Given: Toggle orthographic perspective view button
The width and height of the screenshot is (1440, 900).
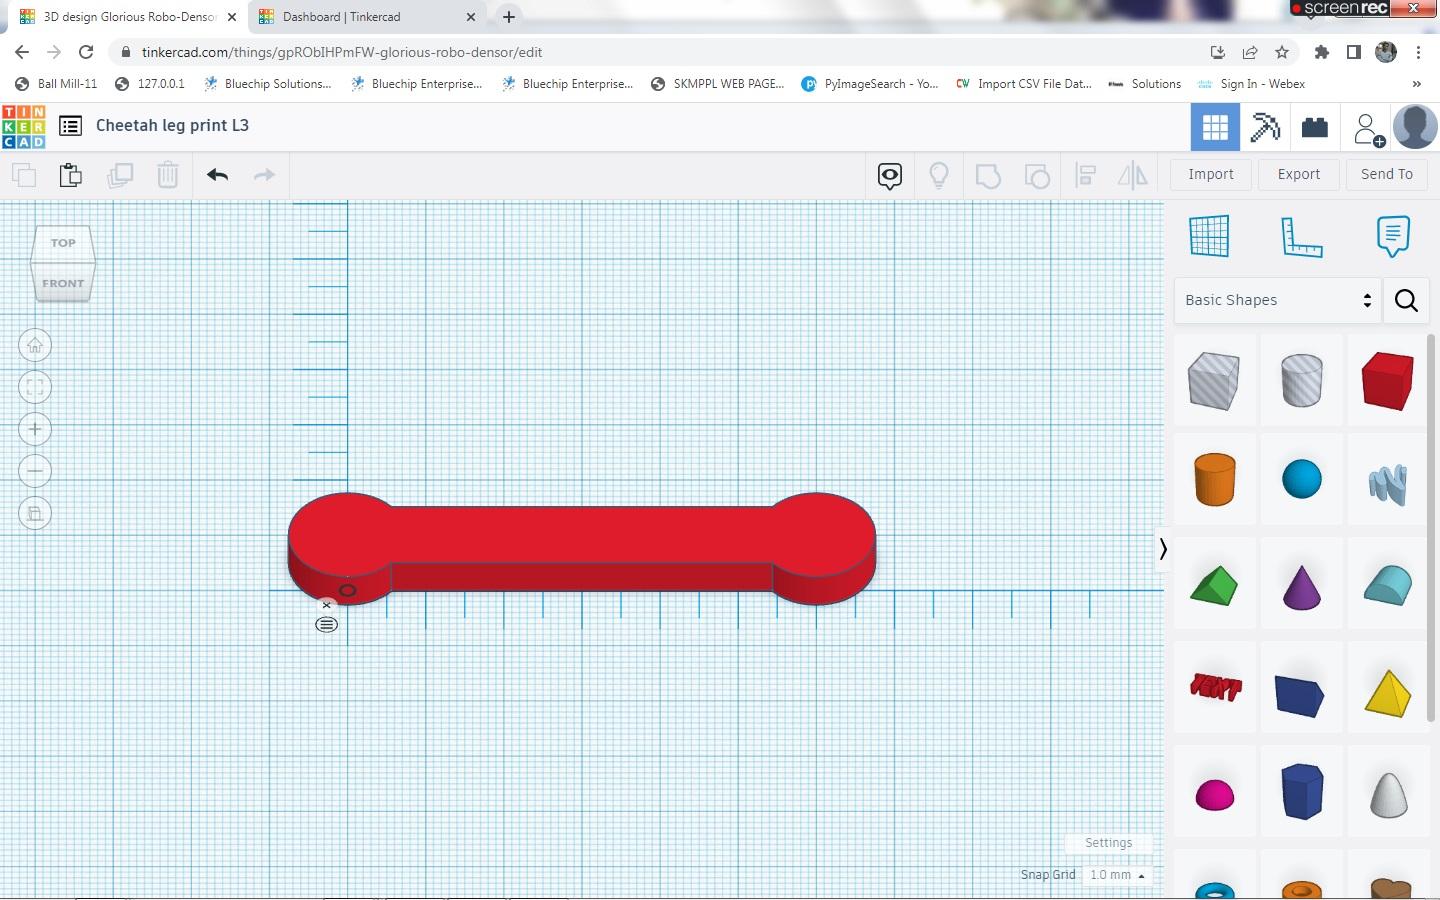Looking at the screenshot, I should click(35, 513).
